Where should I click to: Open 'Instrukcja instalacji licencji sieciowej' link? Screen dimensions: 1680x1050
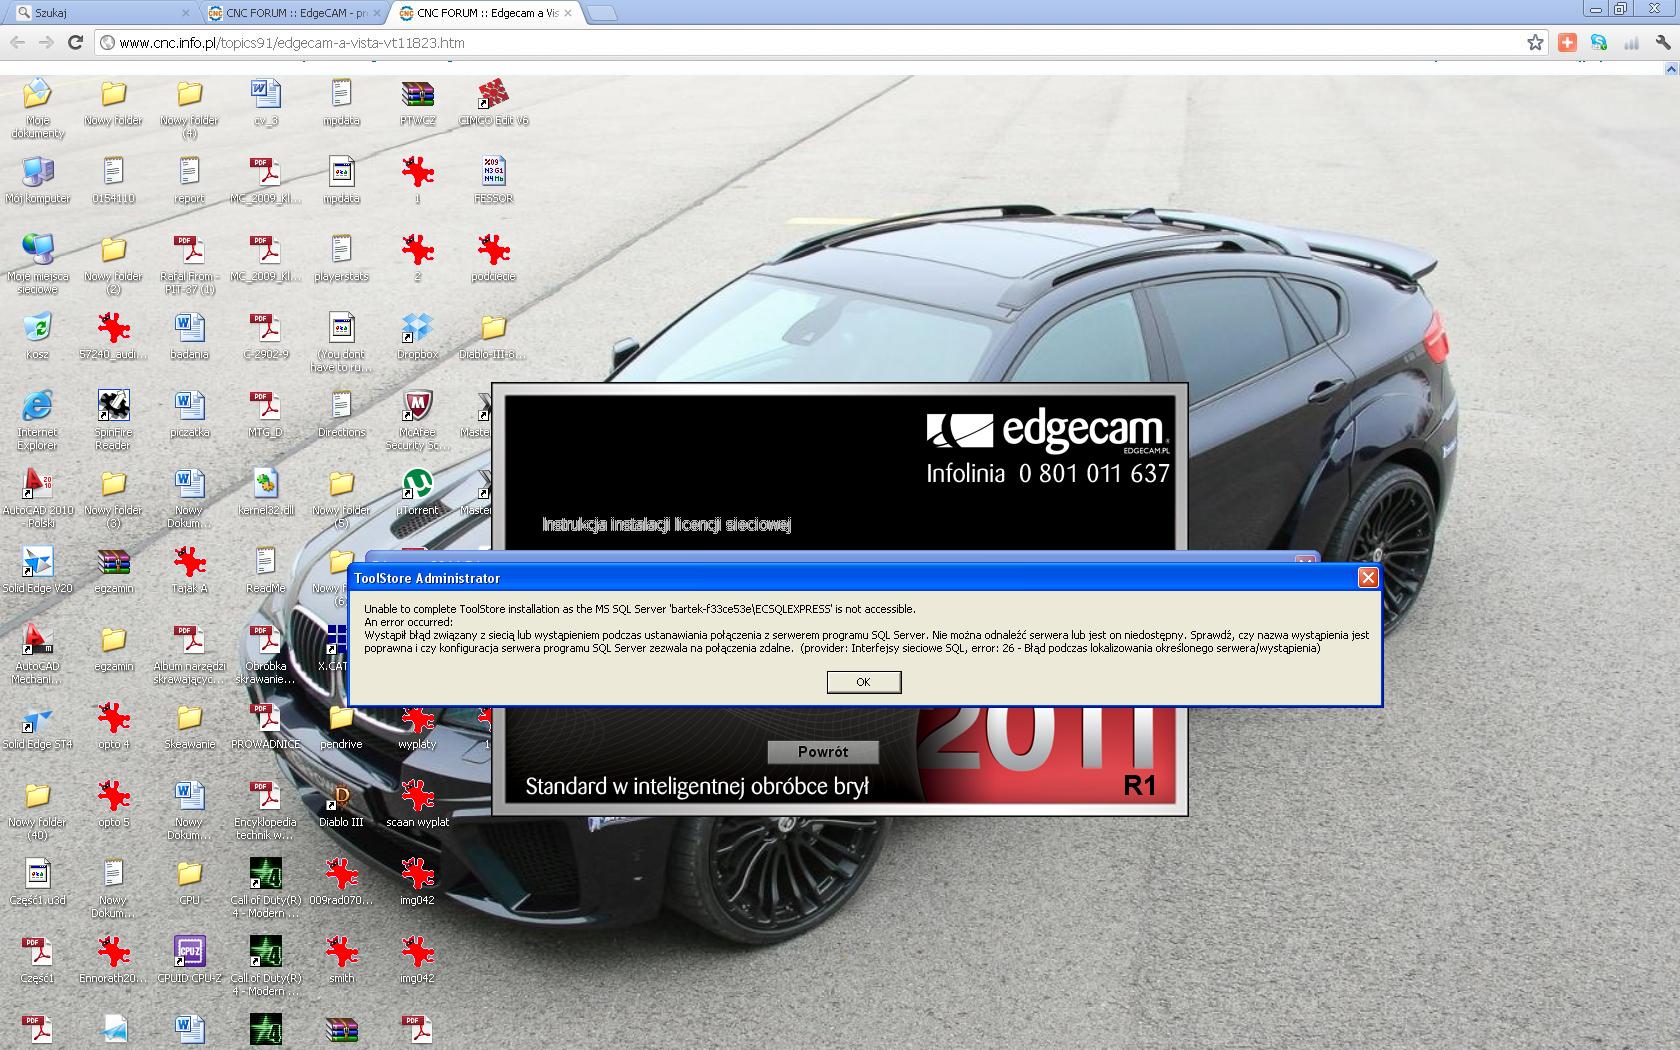click(x=666, y=524)
